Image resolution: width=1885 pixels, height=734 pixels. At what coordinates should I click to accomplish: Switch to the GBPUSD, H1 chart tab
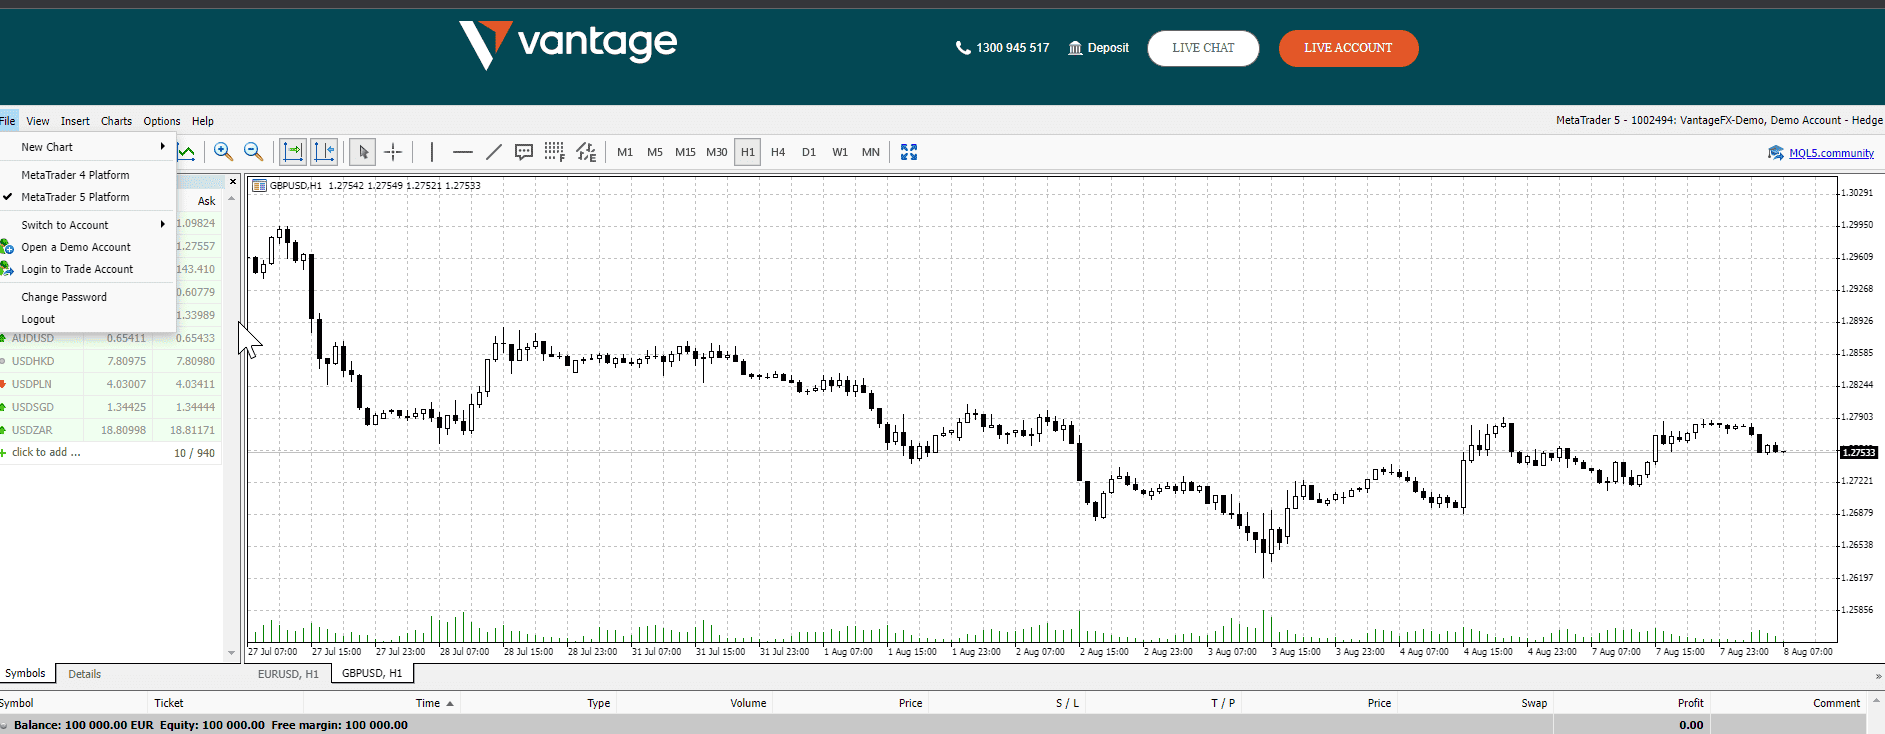pos(372,674)
